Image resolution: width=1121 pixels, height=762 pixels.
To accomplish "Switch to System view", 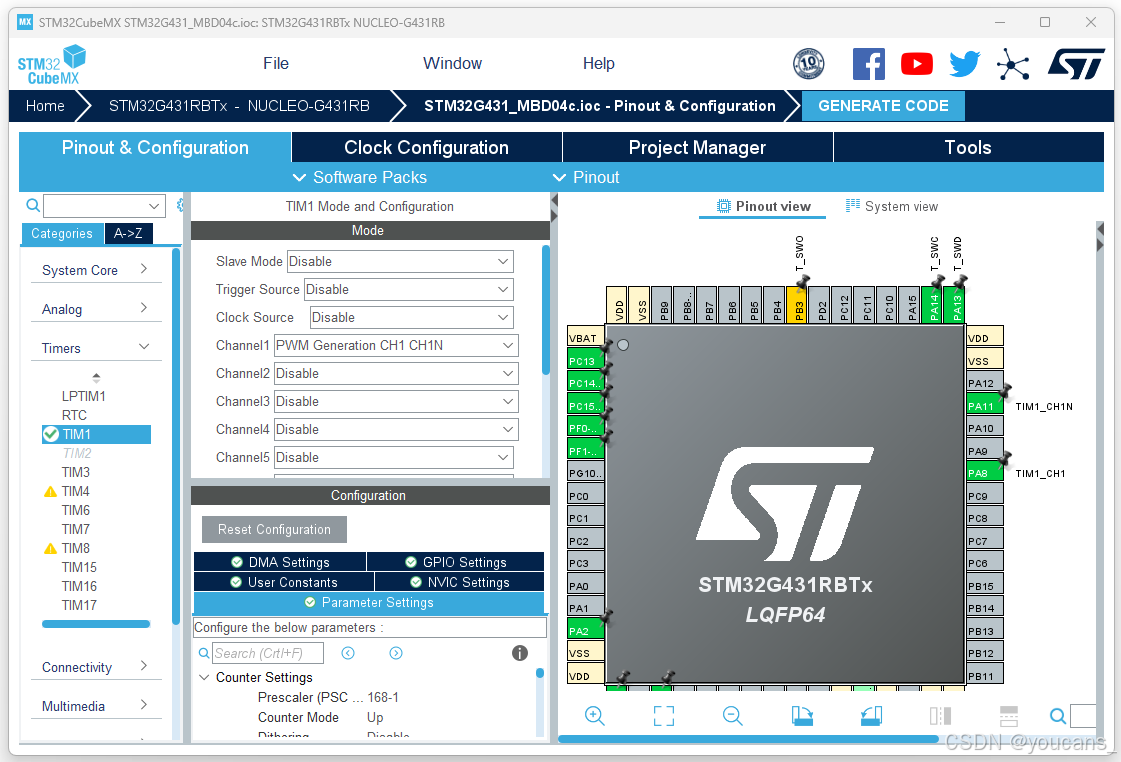I will point(892,207).
